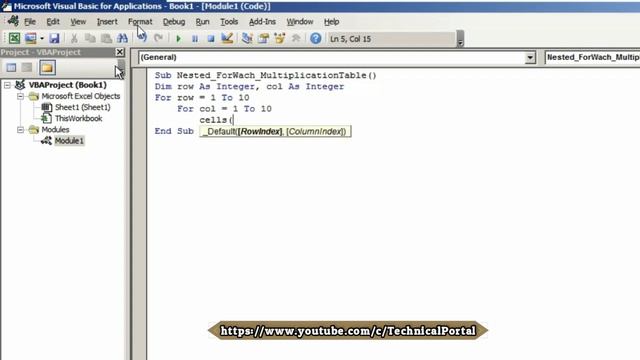Open the Add-Ins menu
Viewport: 640px width, 360px height.
262,22
